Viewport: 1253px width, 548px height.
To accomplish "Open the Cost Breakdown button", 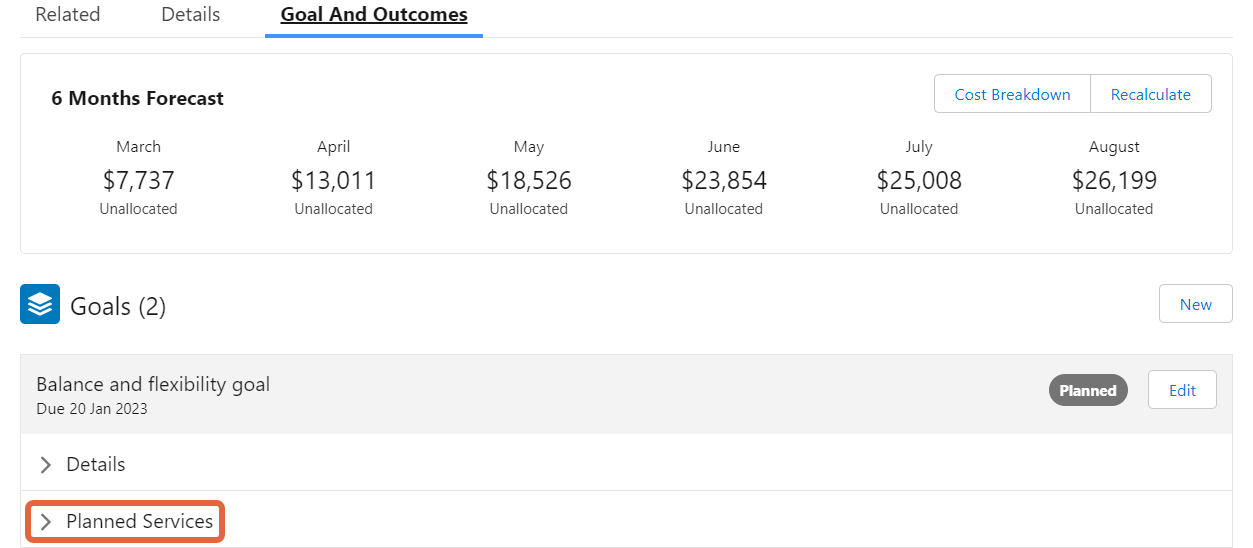I will (x=1012, y=94).
